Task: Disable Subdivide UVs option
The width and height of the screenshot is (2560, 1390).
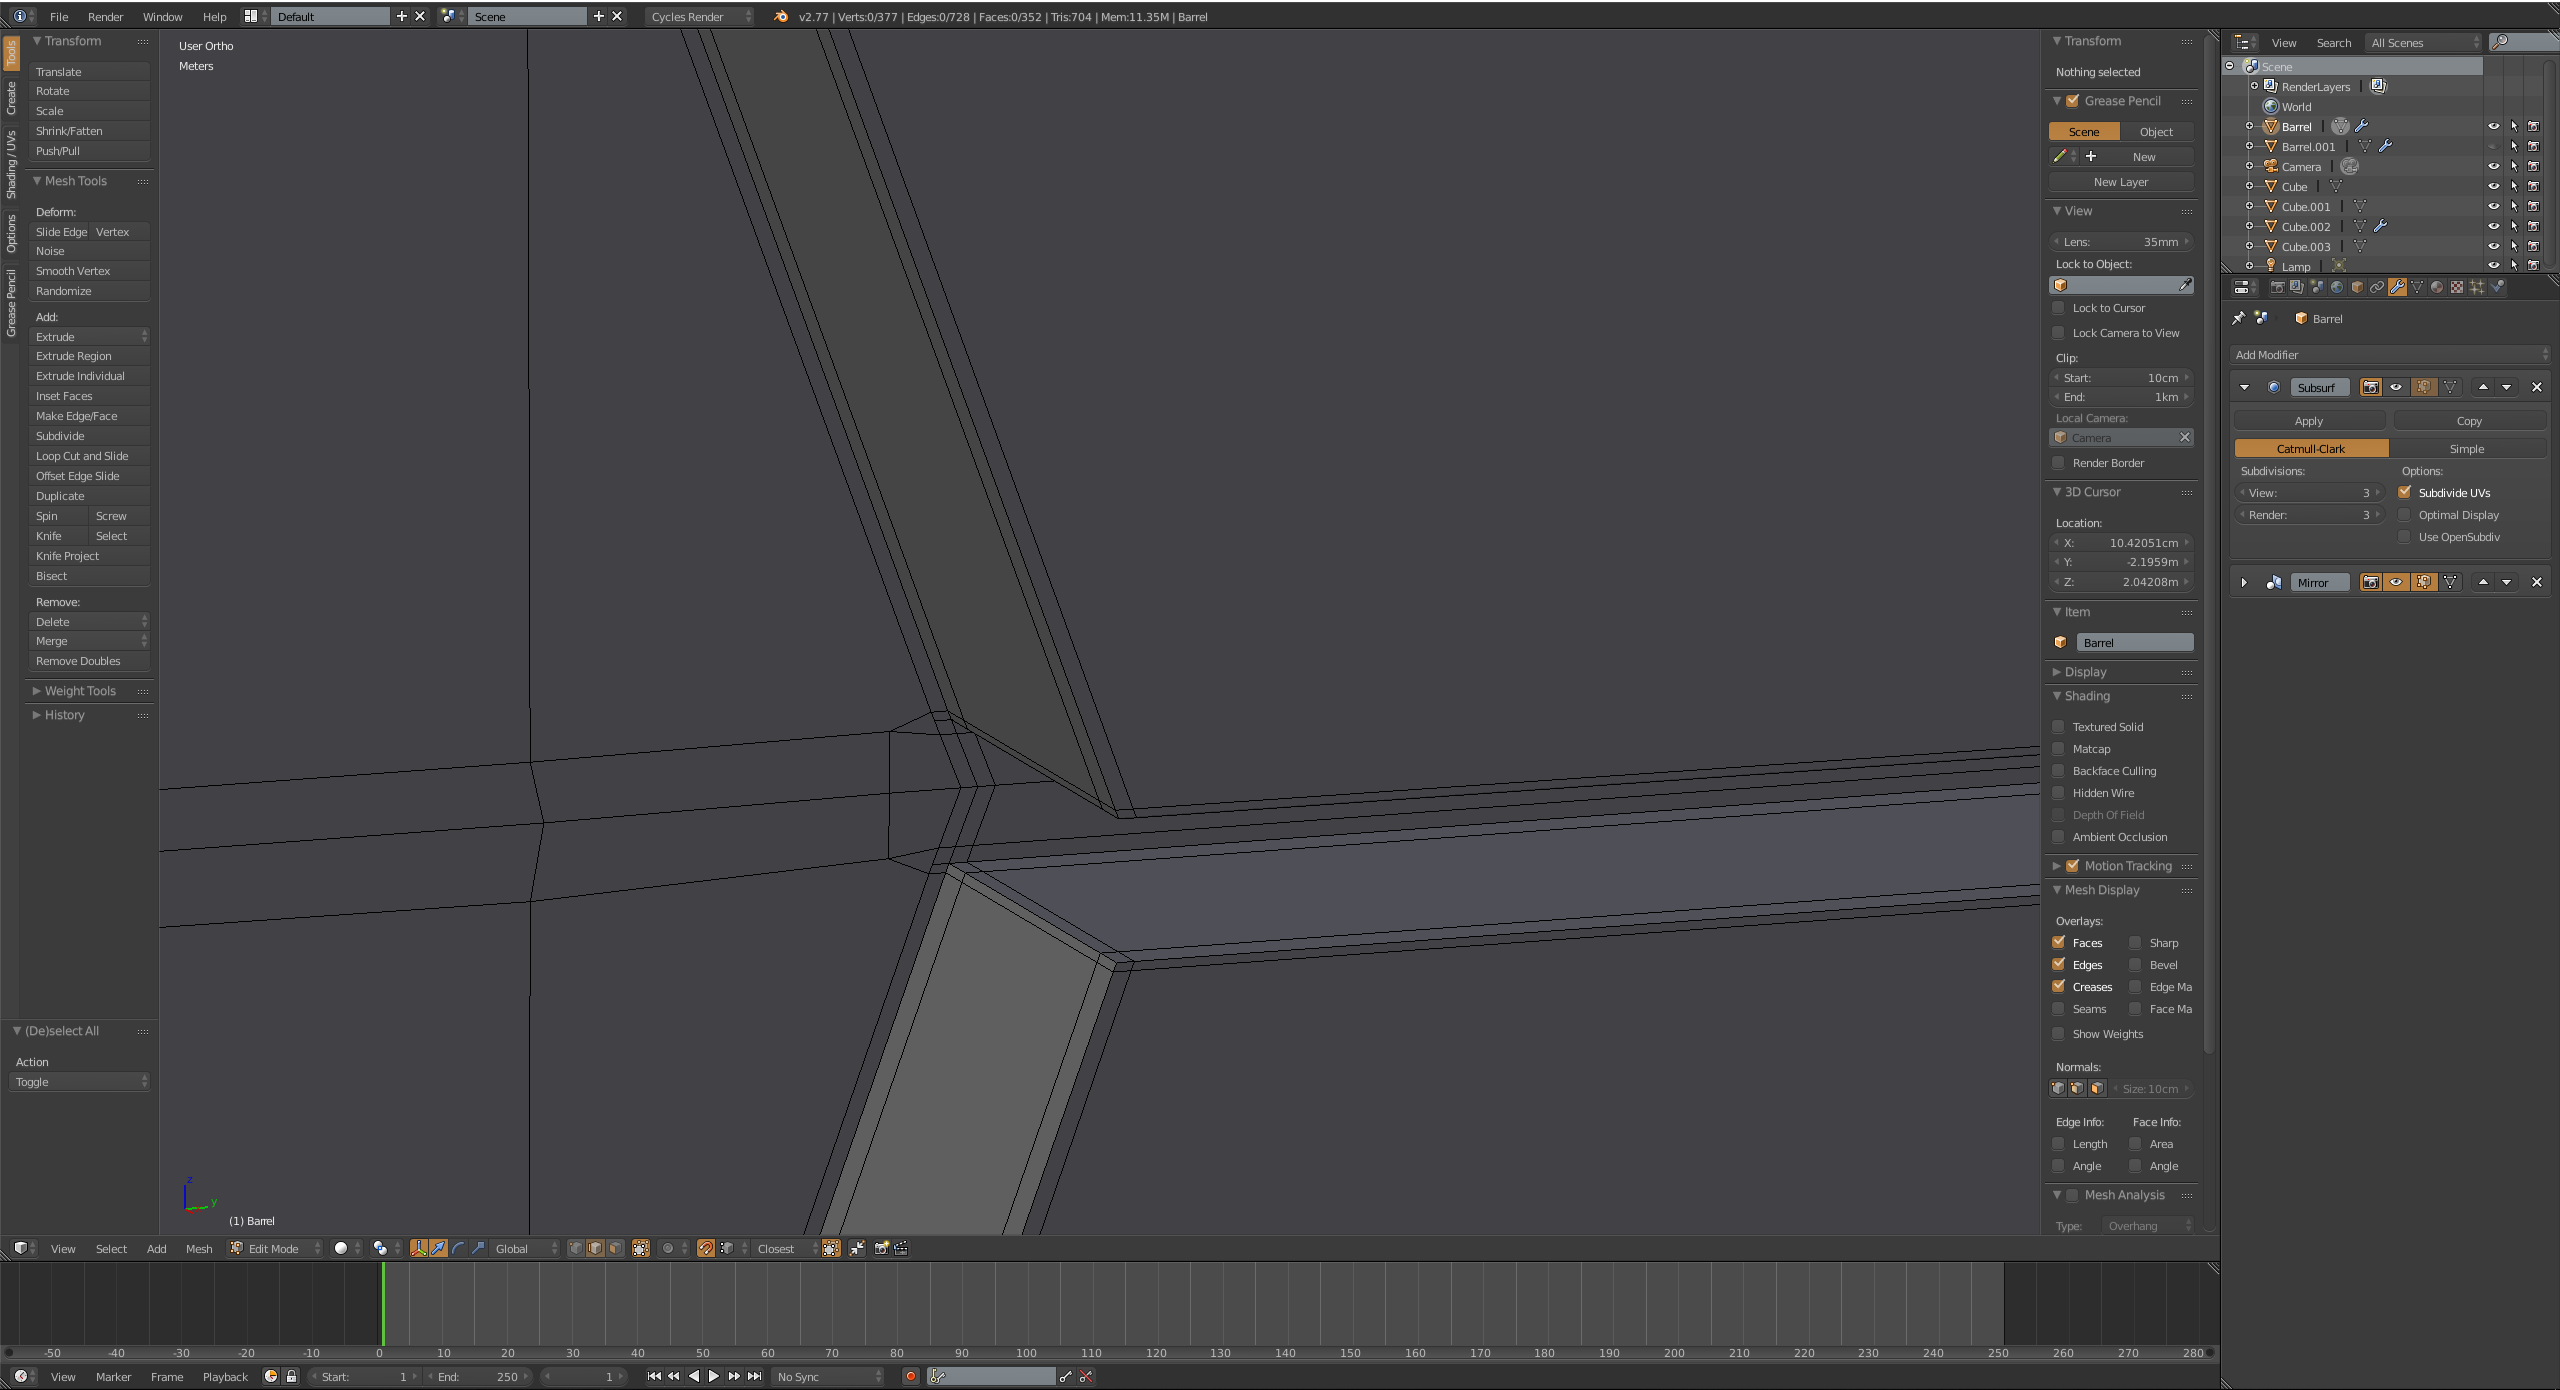Action: pos(2404,492)
